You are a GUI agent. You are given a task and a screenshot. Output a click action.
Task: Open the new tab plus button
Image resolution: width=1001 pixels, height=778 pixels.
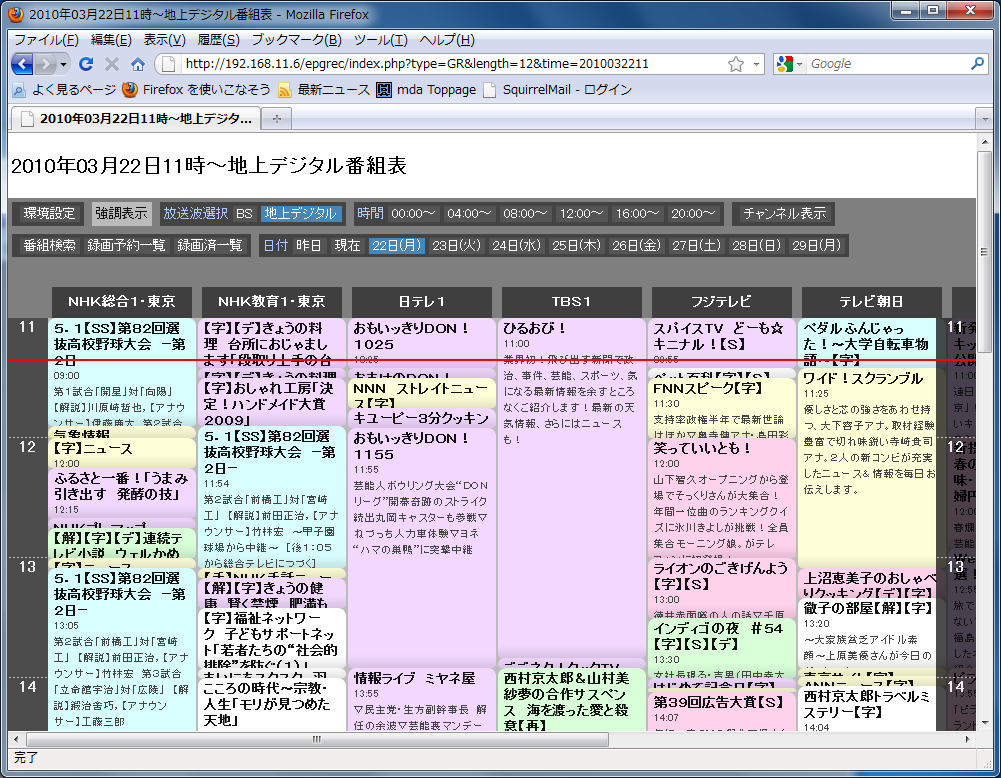276,119
